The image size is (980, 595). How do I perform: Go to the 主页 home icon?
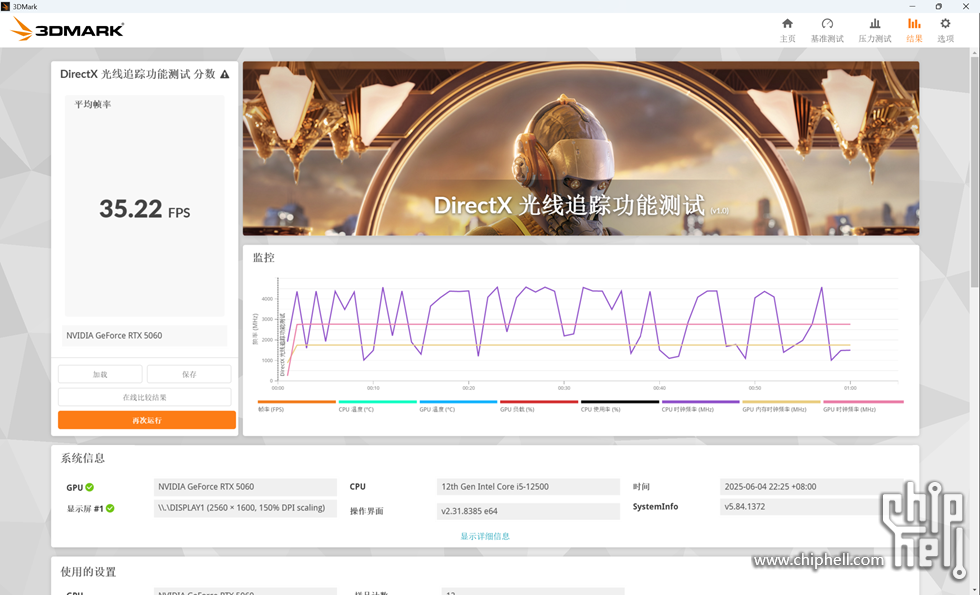pyautogui.click(x=788, y=24)
